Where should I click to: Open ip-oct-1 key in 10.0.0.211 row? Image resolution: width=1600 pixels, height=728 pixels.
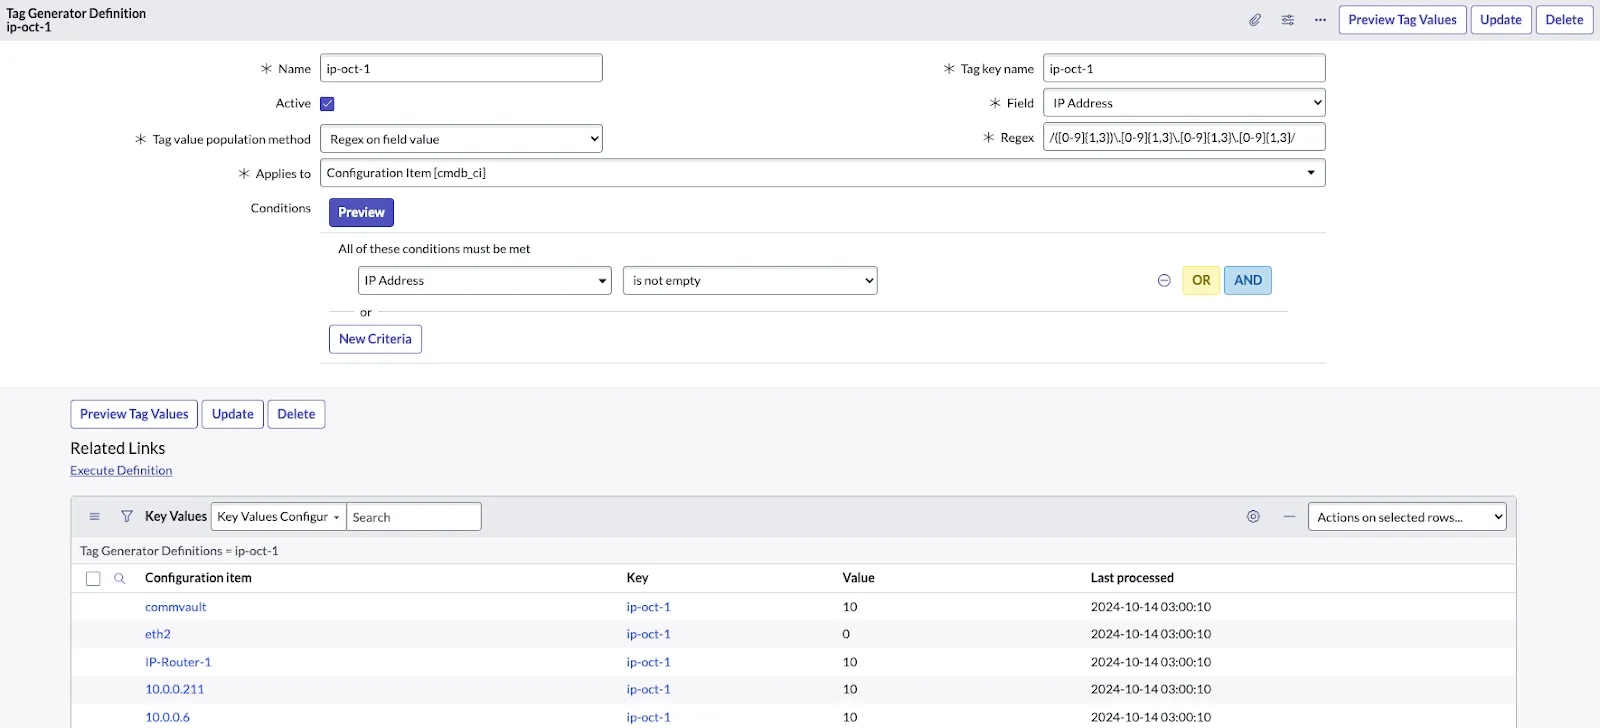coord(649,689)
